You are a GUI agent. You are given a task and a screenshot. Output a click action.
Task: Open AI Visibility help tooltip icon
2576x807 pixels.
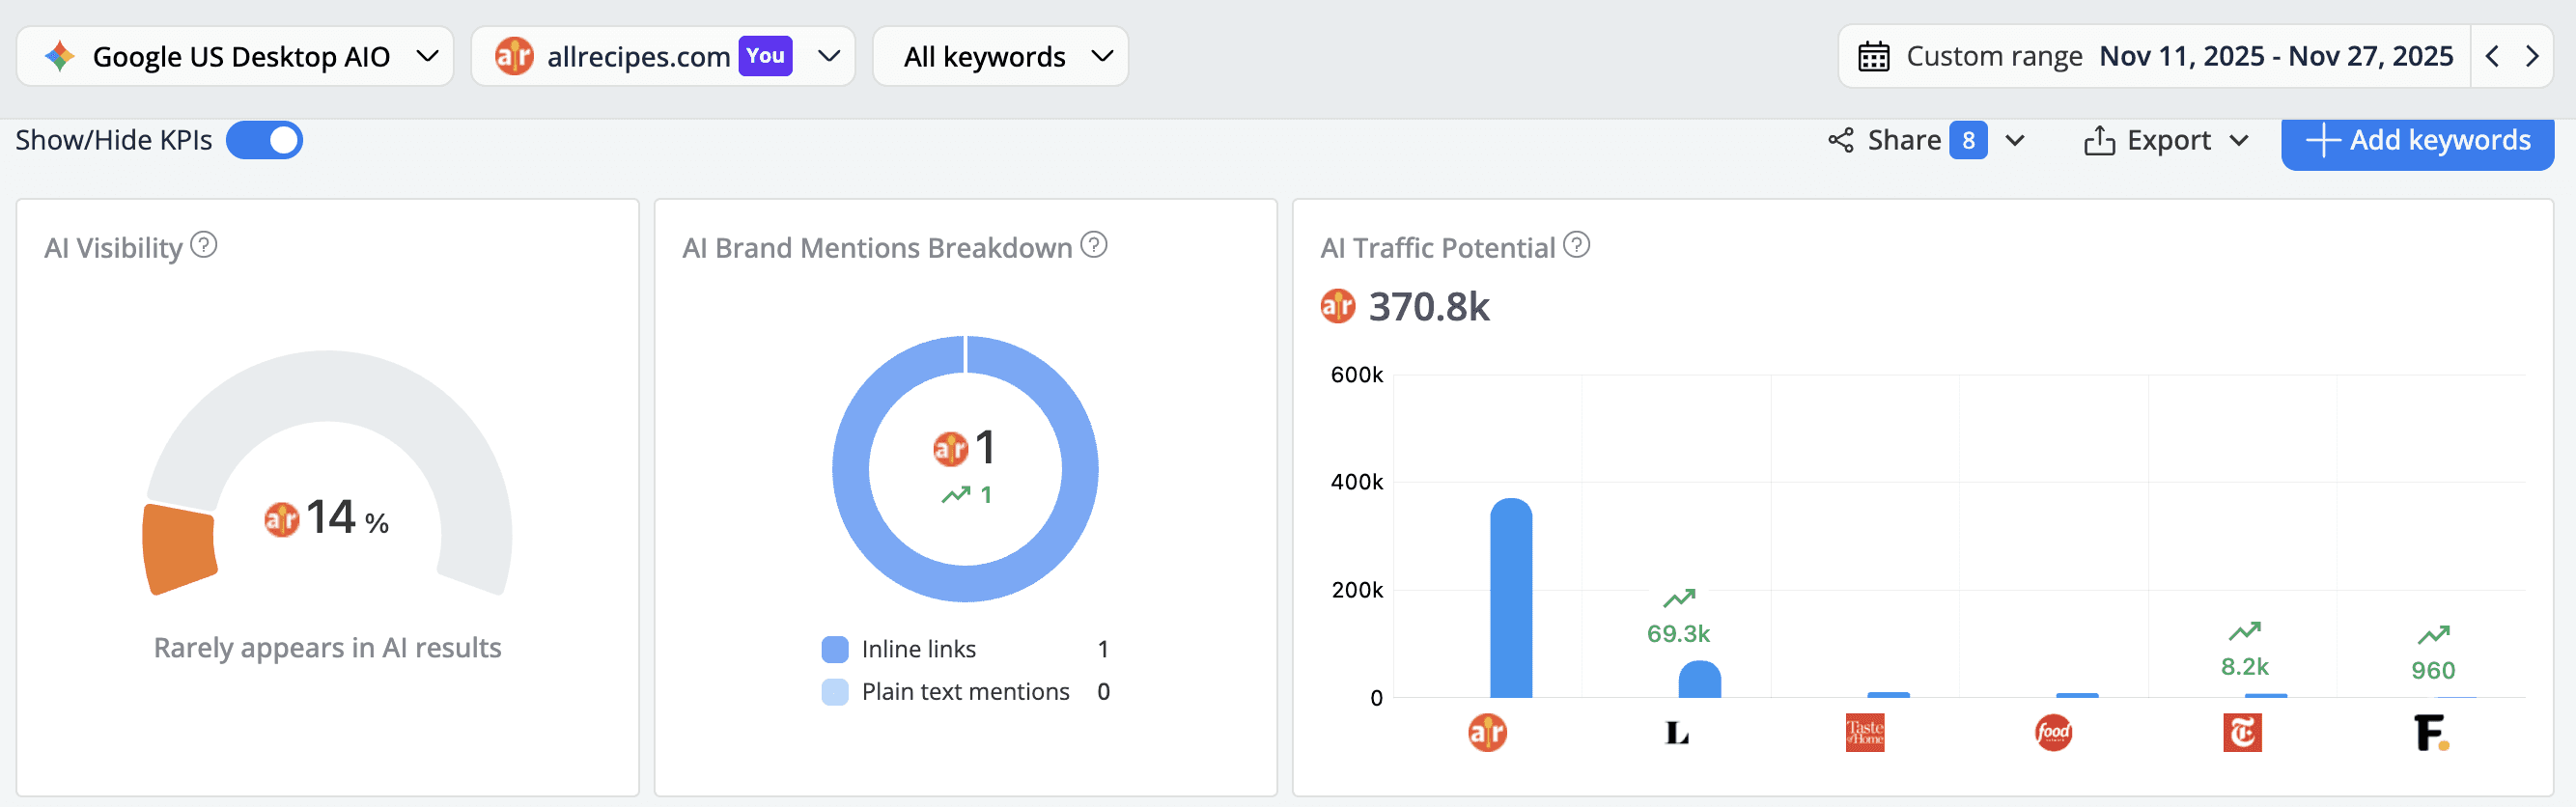point(204,245)
